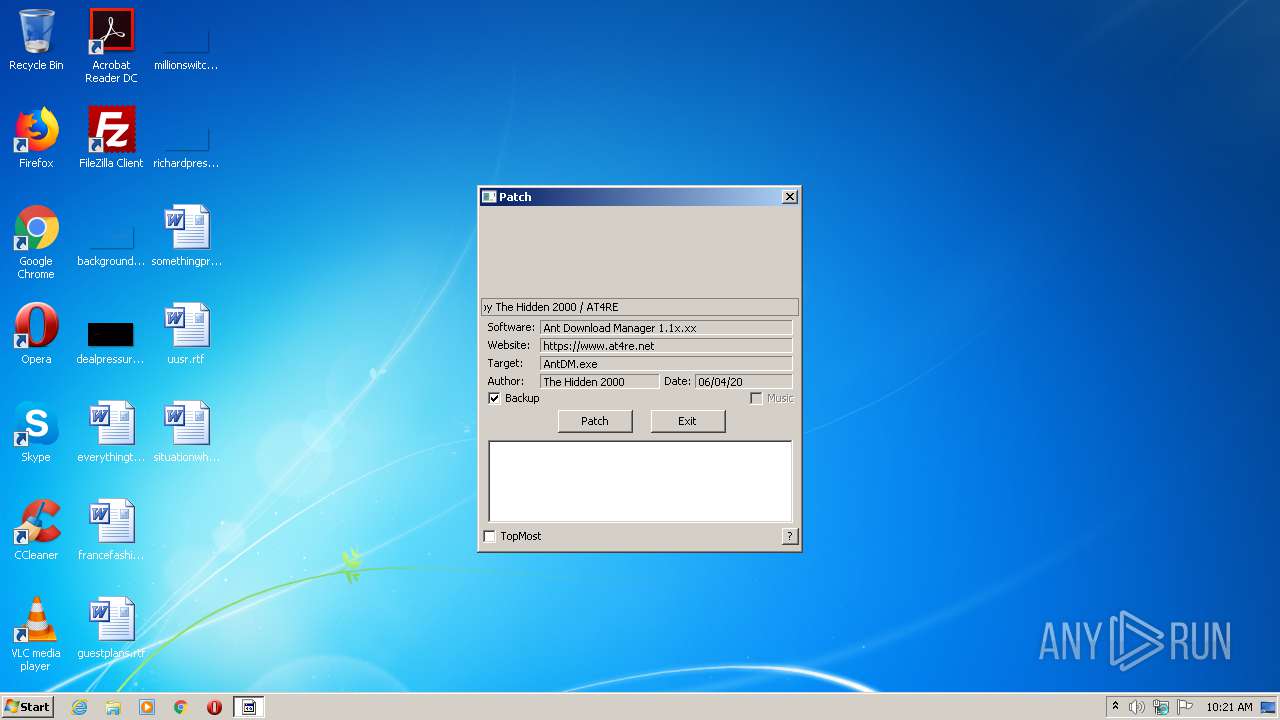Click the white log output box
The image size is (1280, 720).
point(640,481)
